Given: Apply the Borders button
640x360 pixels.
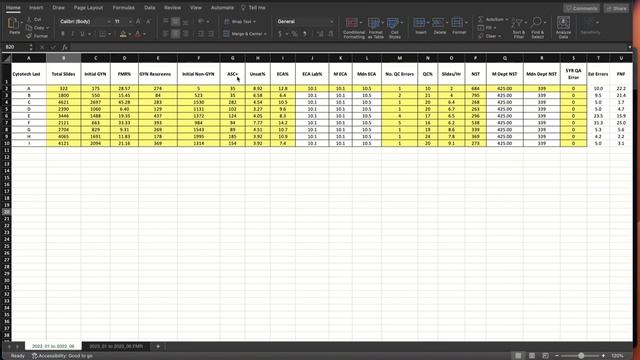Looking at the screenshot, I should point(102,34).
